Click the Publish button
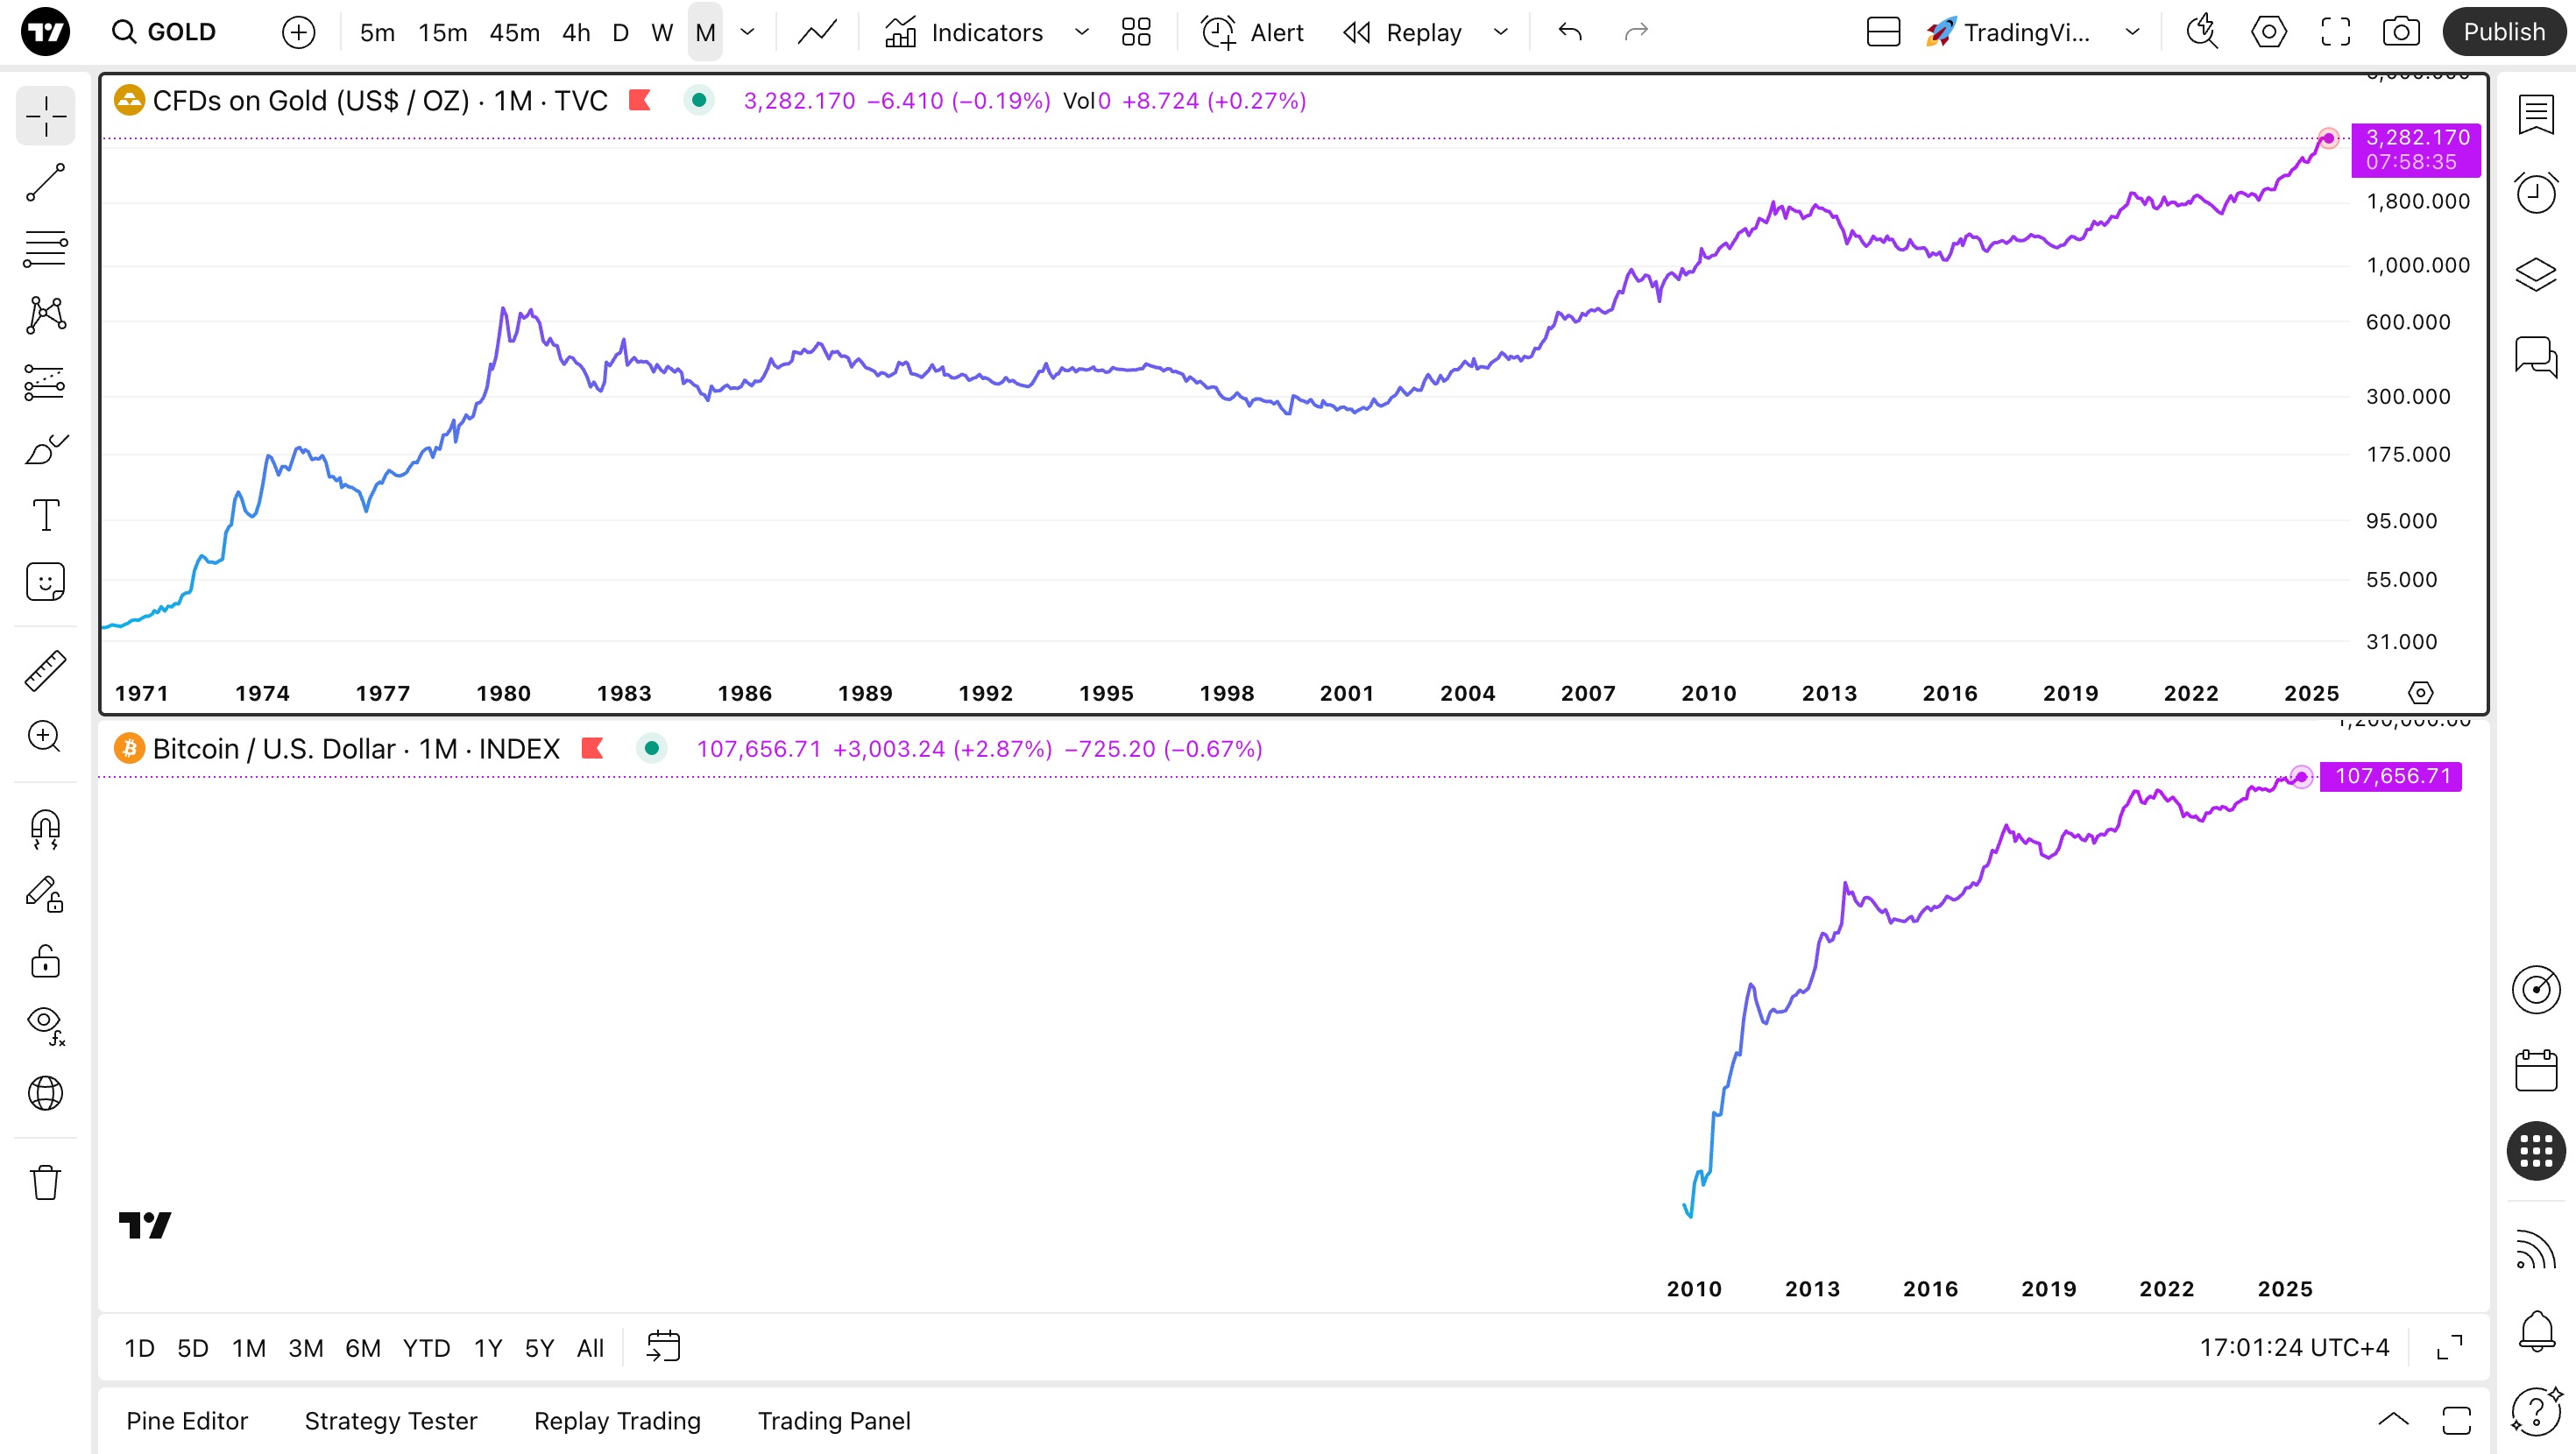The width and height of the screenshot is (2576, 1454). click(2503, 32)
